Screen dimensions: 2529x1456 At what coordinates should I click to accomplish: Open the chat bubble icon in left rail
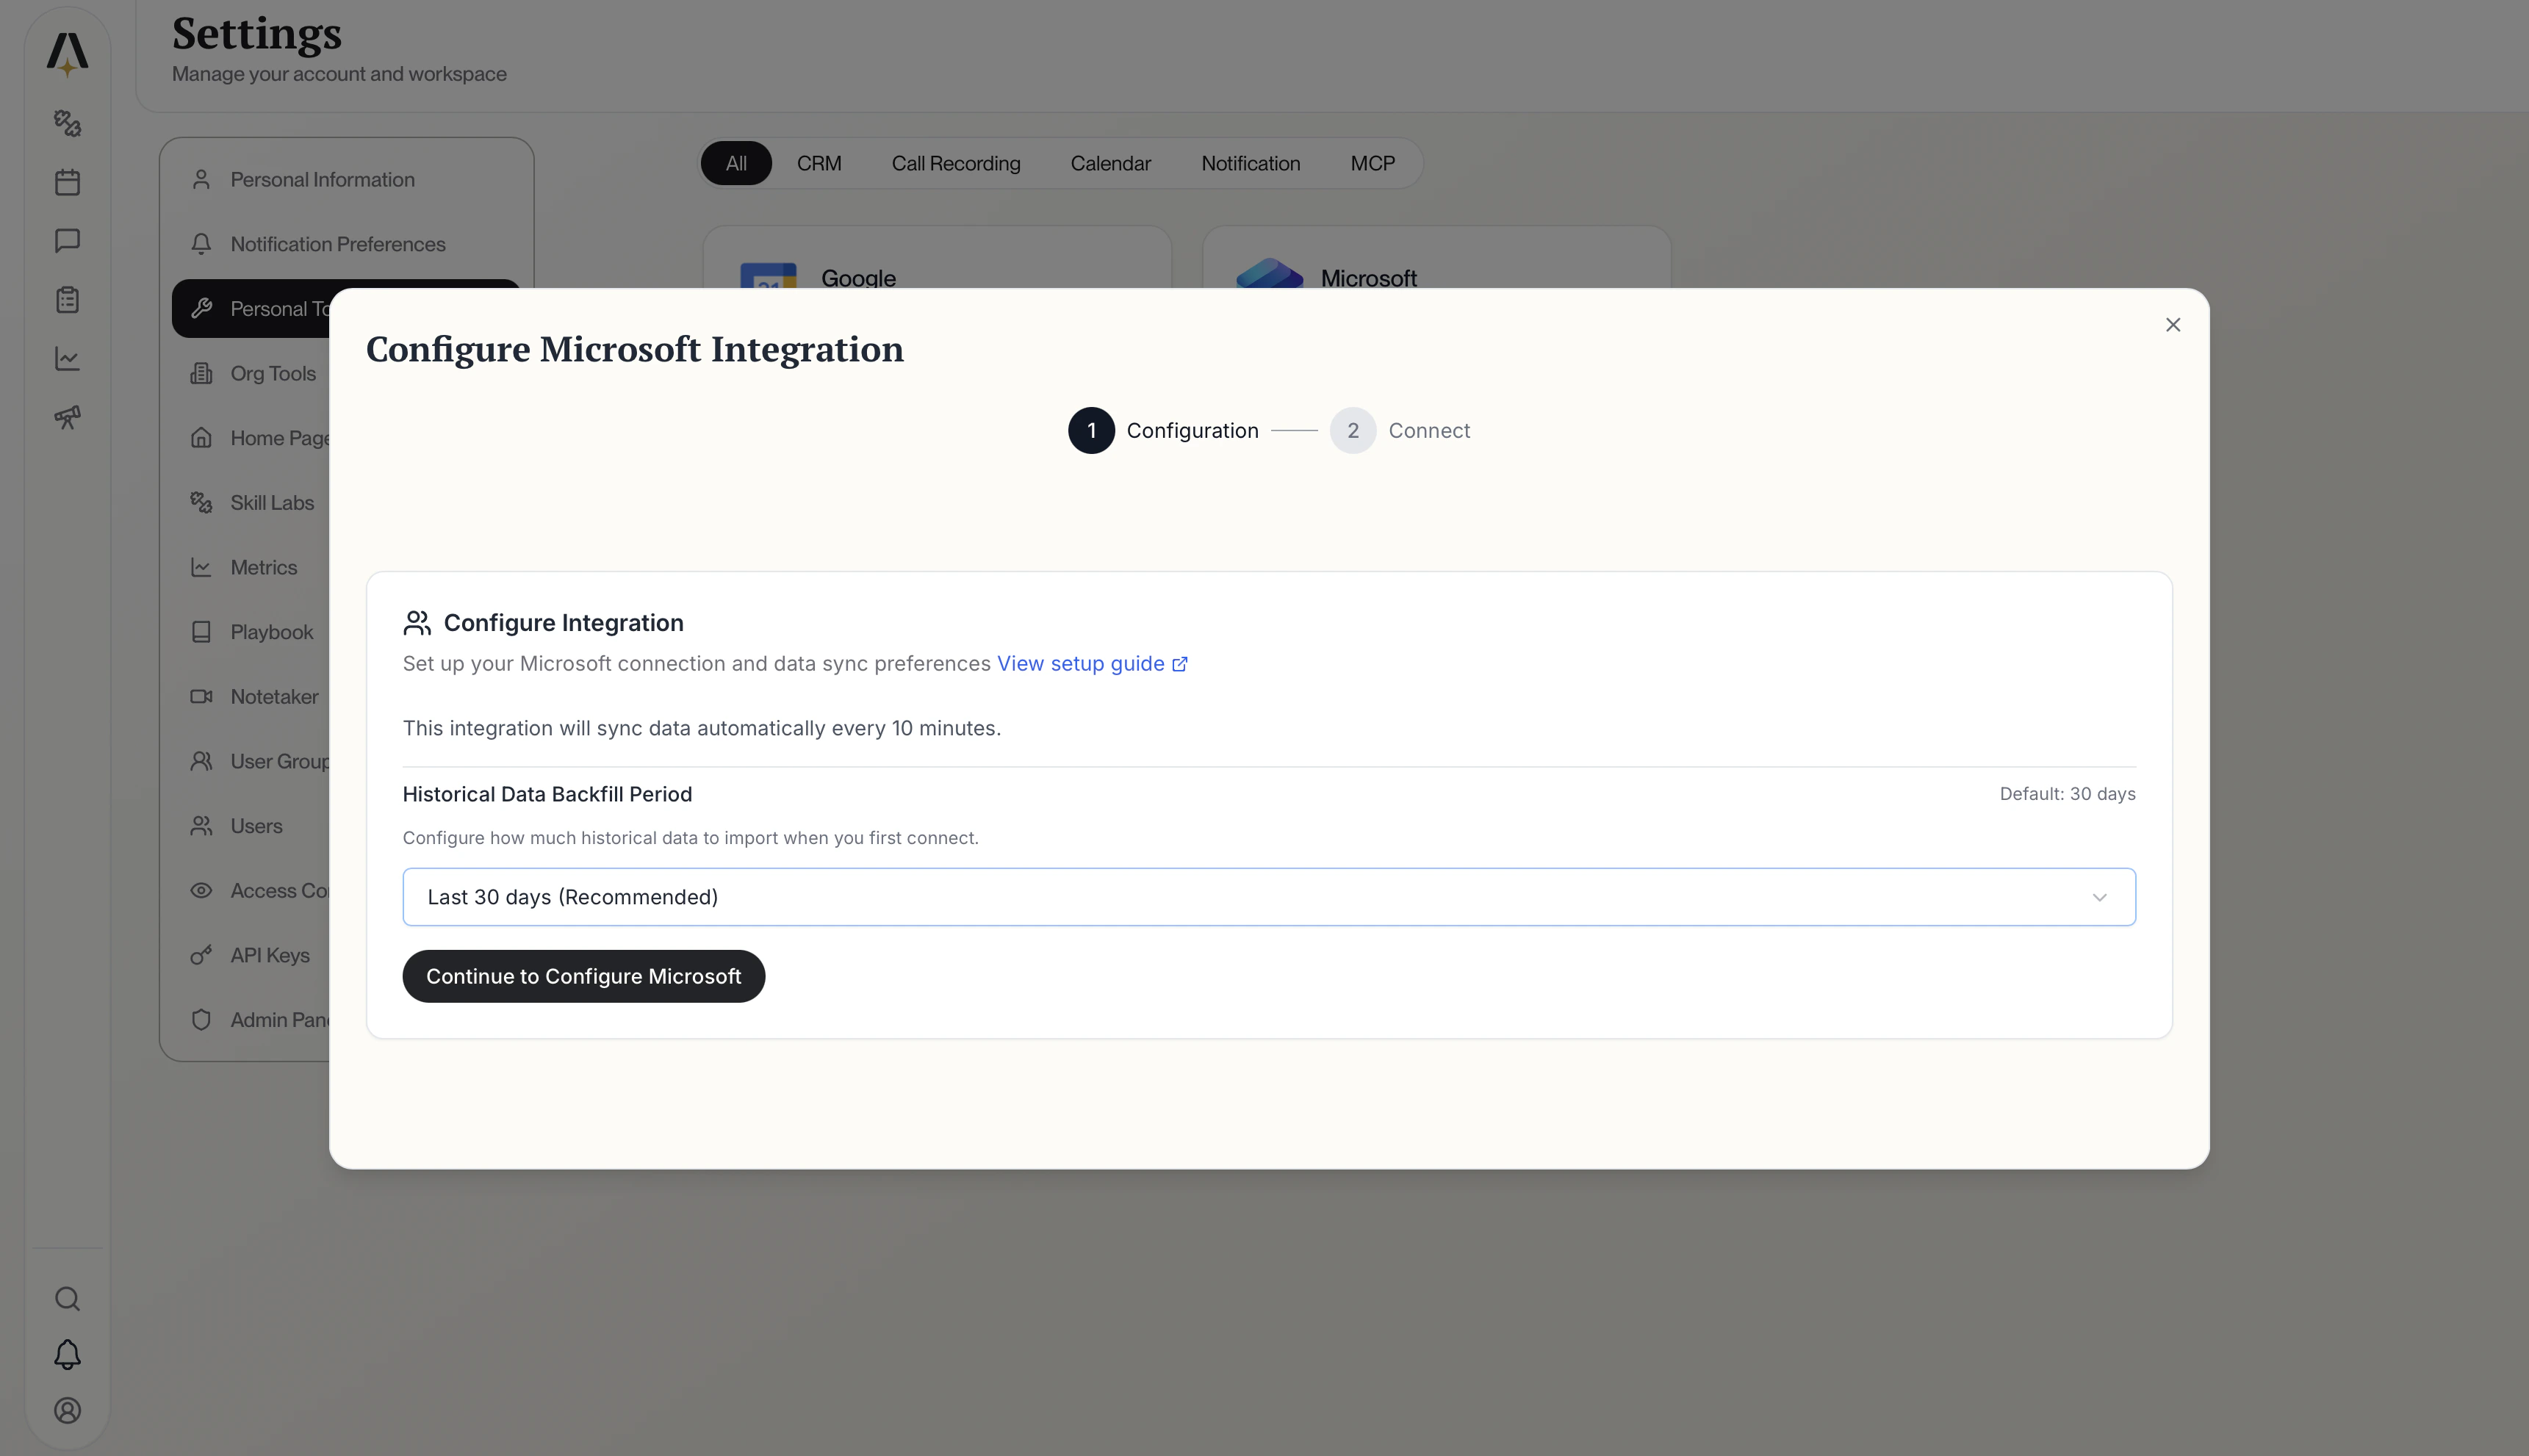67,241
